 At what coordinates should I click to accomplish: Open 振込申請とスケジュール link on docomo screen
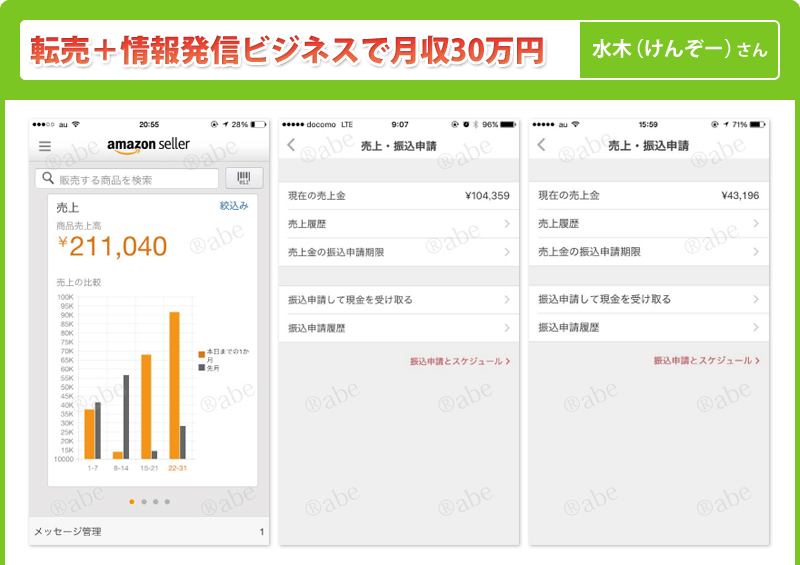(x=460, y=361)
